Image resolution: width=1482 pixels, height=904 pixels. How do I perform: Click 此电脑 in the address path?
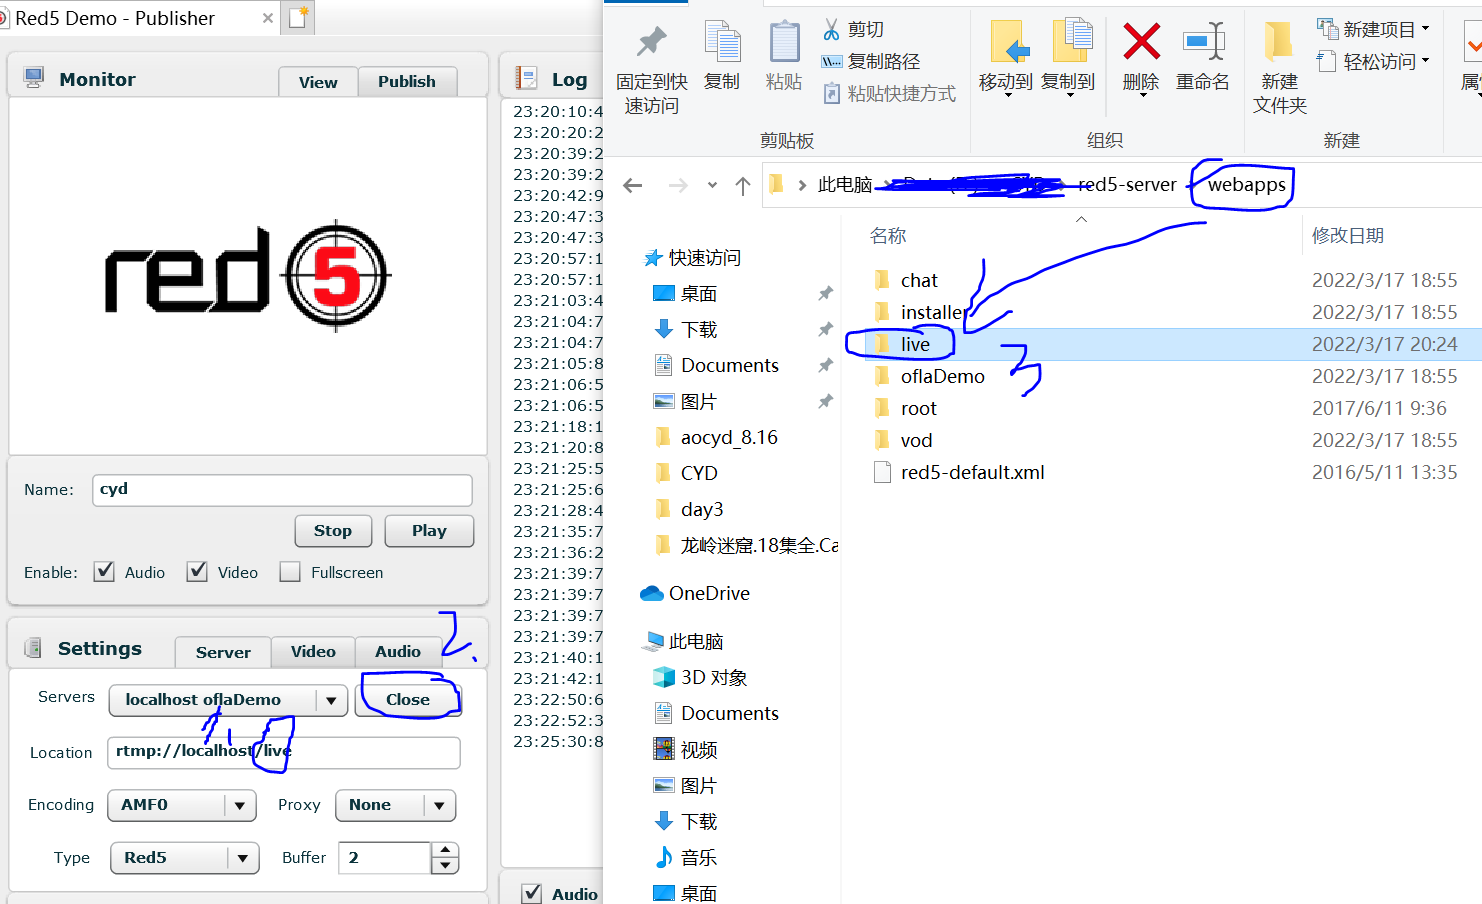[x=844, y=185]
